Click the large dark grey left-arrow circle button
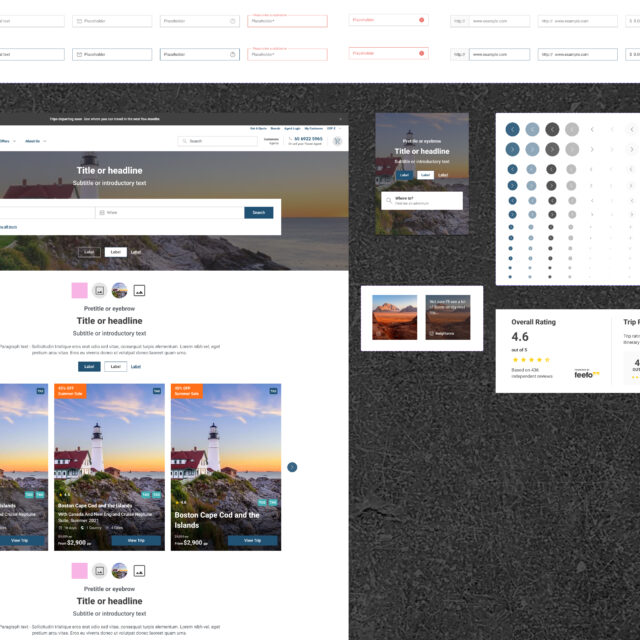This screenshot has height=640, width=640. pyautogui.click(x=552, y=129)
